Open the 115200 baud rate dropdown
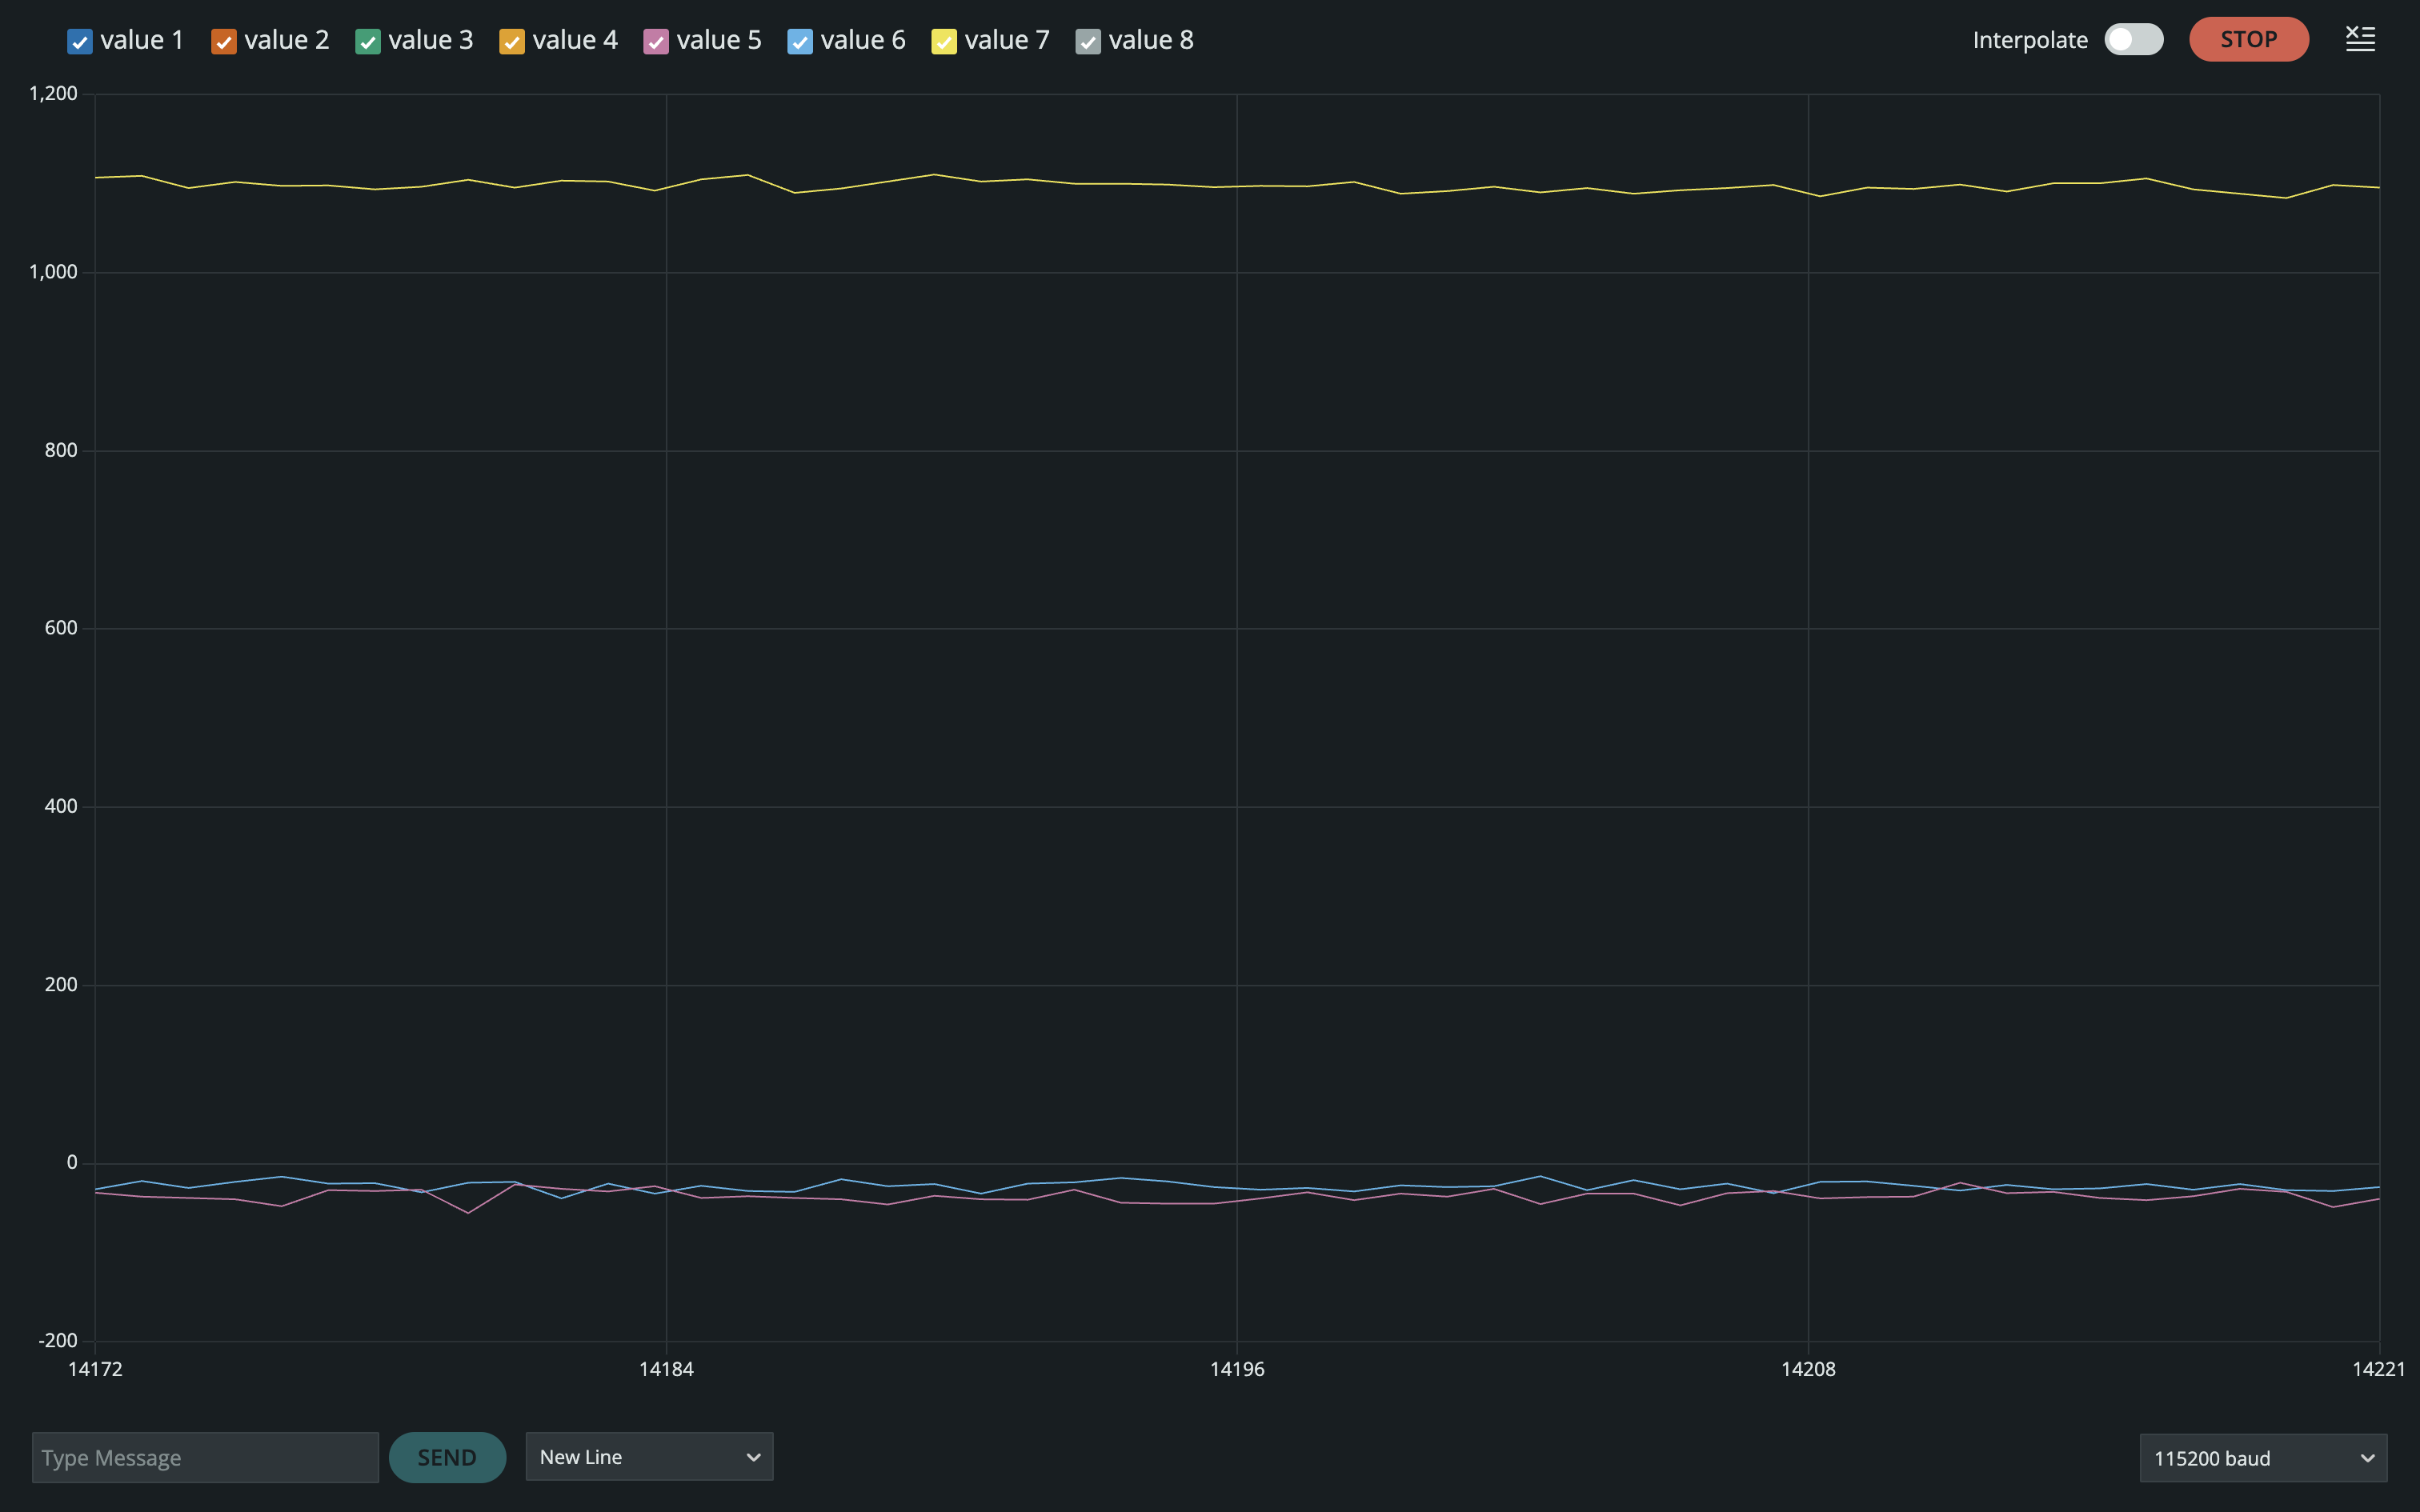Image resolution: width=2420 pixels, height=1512 pixels. click(2262, 1458)
